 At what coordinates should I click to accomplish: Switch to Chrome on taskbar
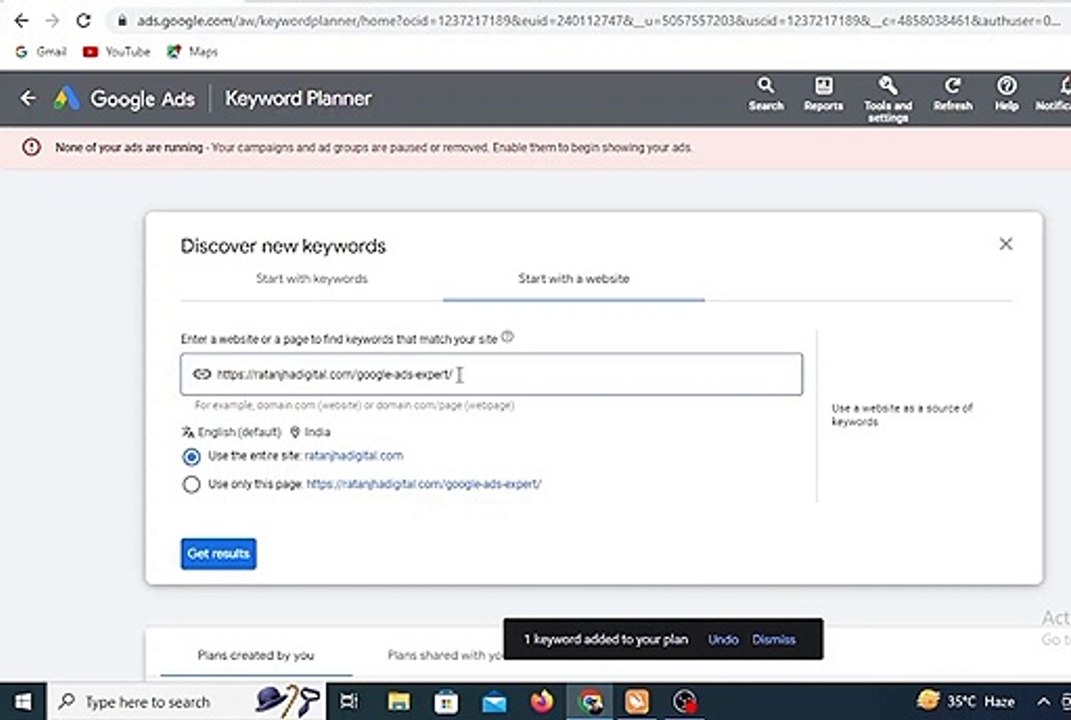590,702
